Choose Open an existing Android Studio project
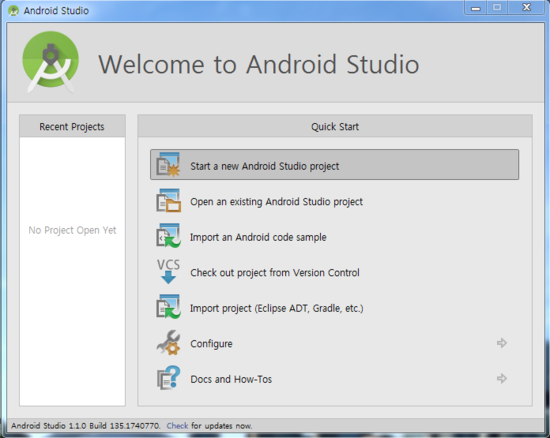This screenshot has height=438, width=550. tap(276, 202)
